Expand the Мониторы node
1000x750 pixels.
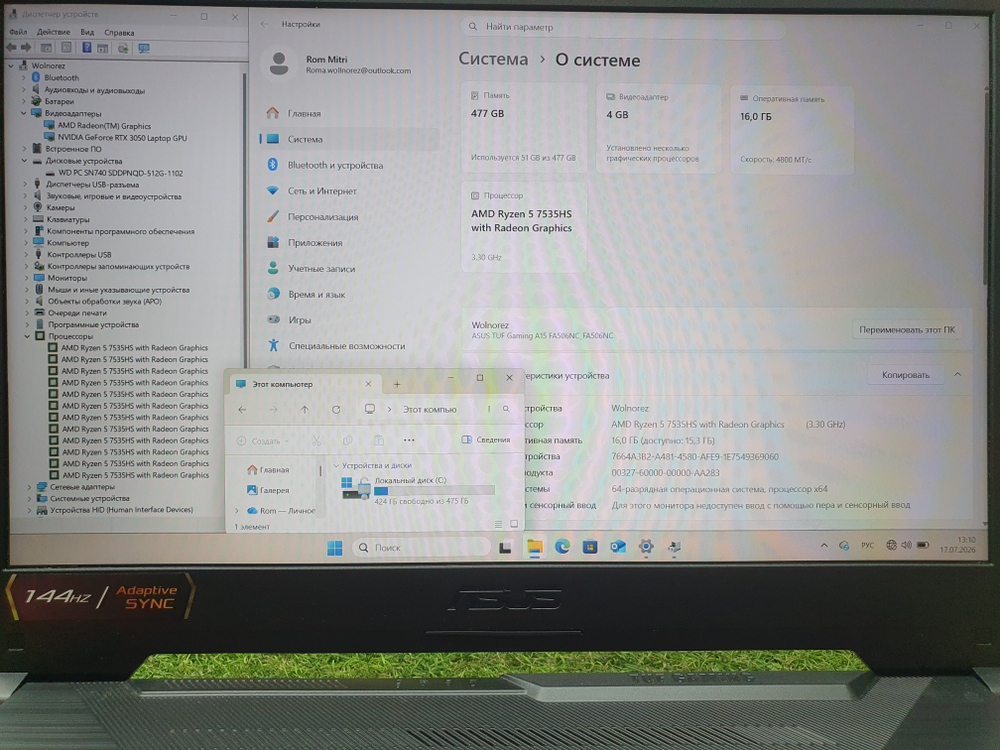click(27, 278)
